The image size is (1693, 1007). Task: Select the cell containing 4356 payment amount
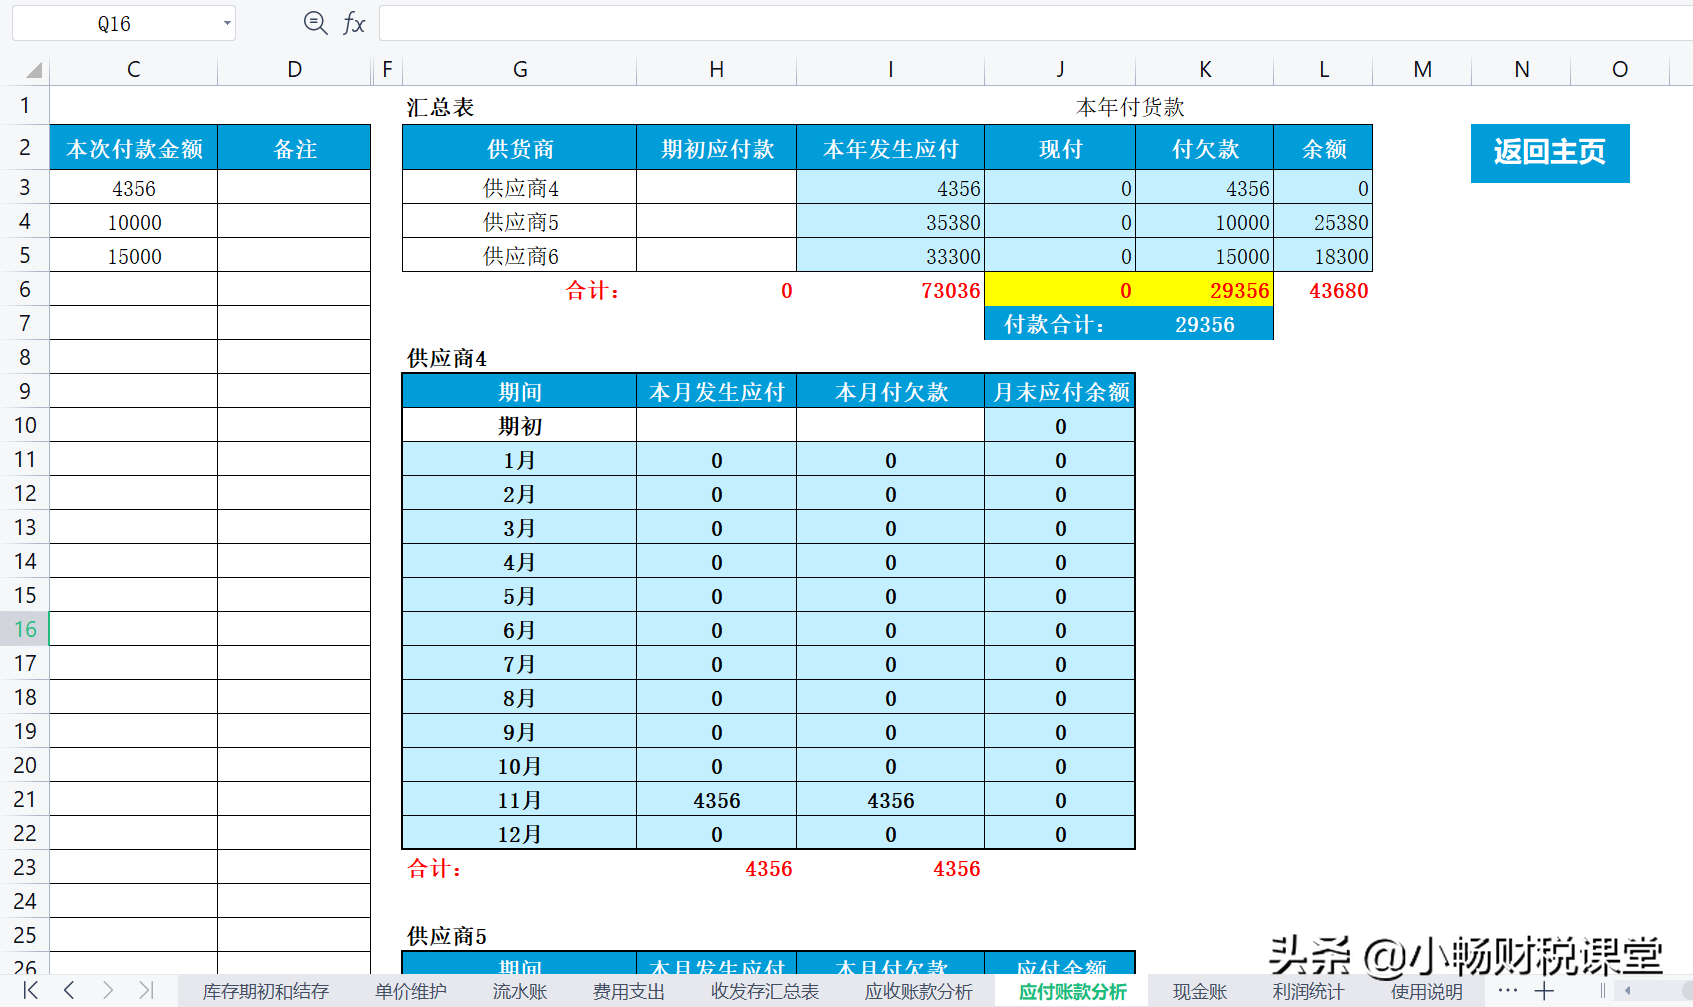pos(133,187)
